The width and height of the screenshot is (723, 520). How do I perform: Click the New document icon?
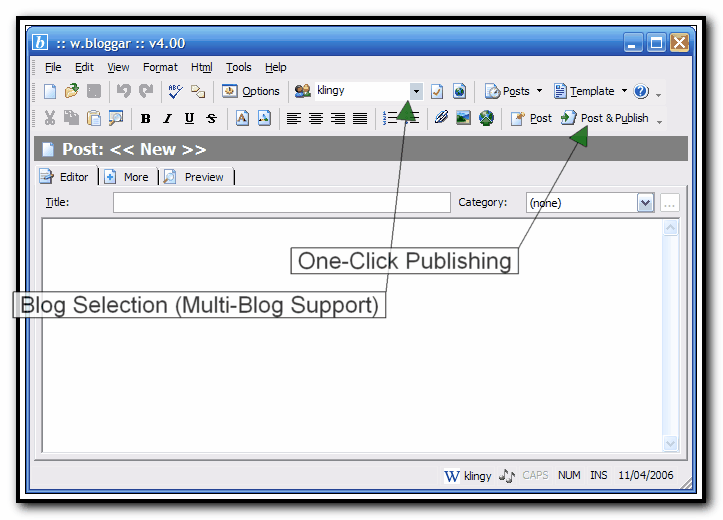tap(50, 91)
